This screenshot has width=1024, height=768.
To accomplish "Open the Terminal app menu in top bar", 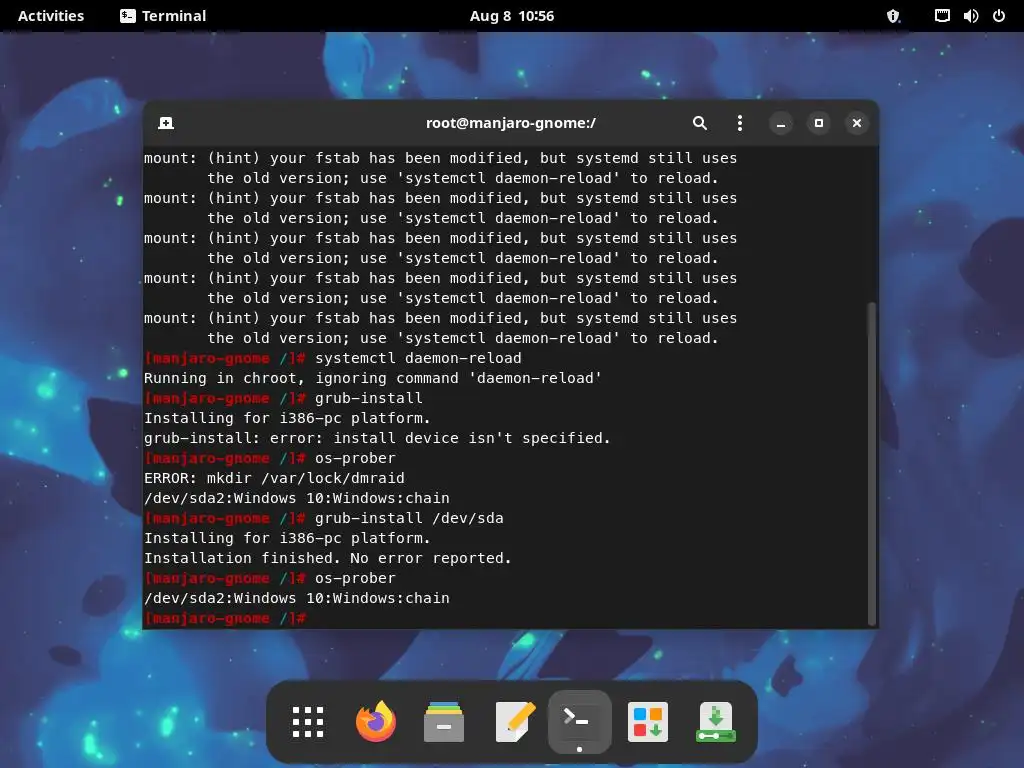I will (x=163, y=16).
